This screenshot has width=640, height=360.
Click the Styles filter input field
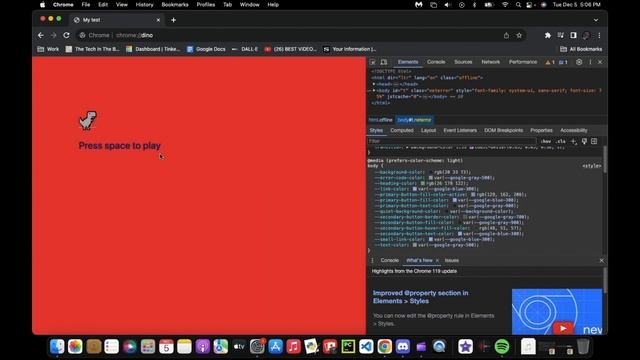(451, 141)
